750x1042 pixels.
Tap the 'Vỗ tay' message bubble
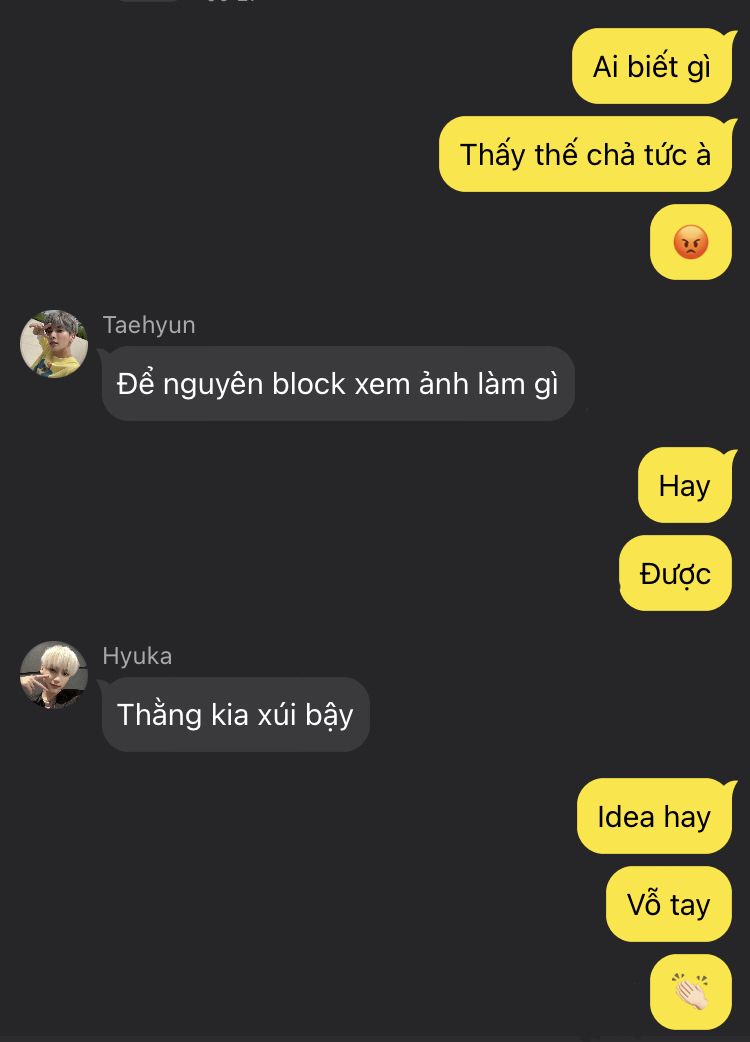[669, 904]
